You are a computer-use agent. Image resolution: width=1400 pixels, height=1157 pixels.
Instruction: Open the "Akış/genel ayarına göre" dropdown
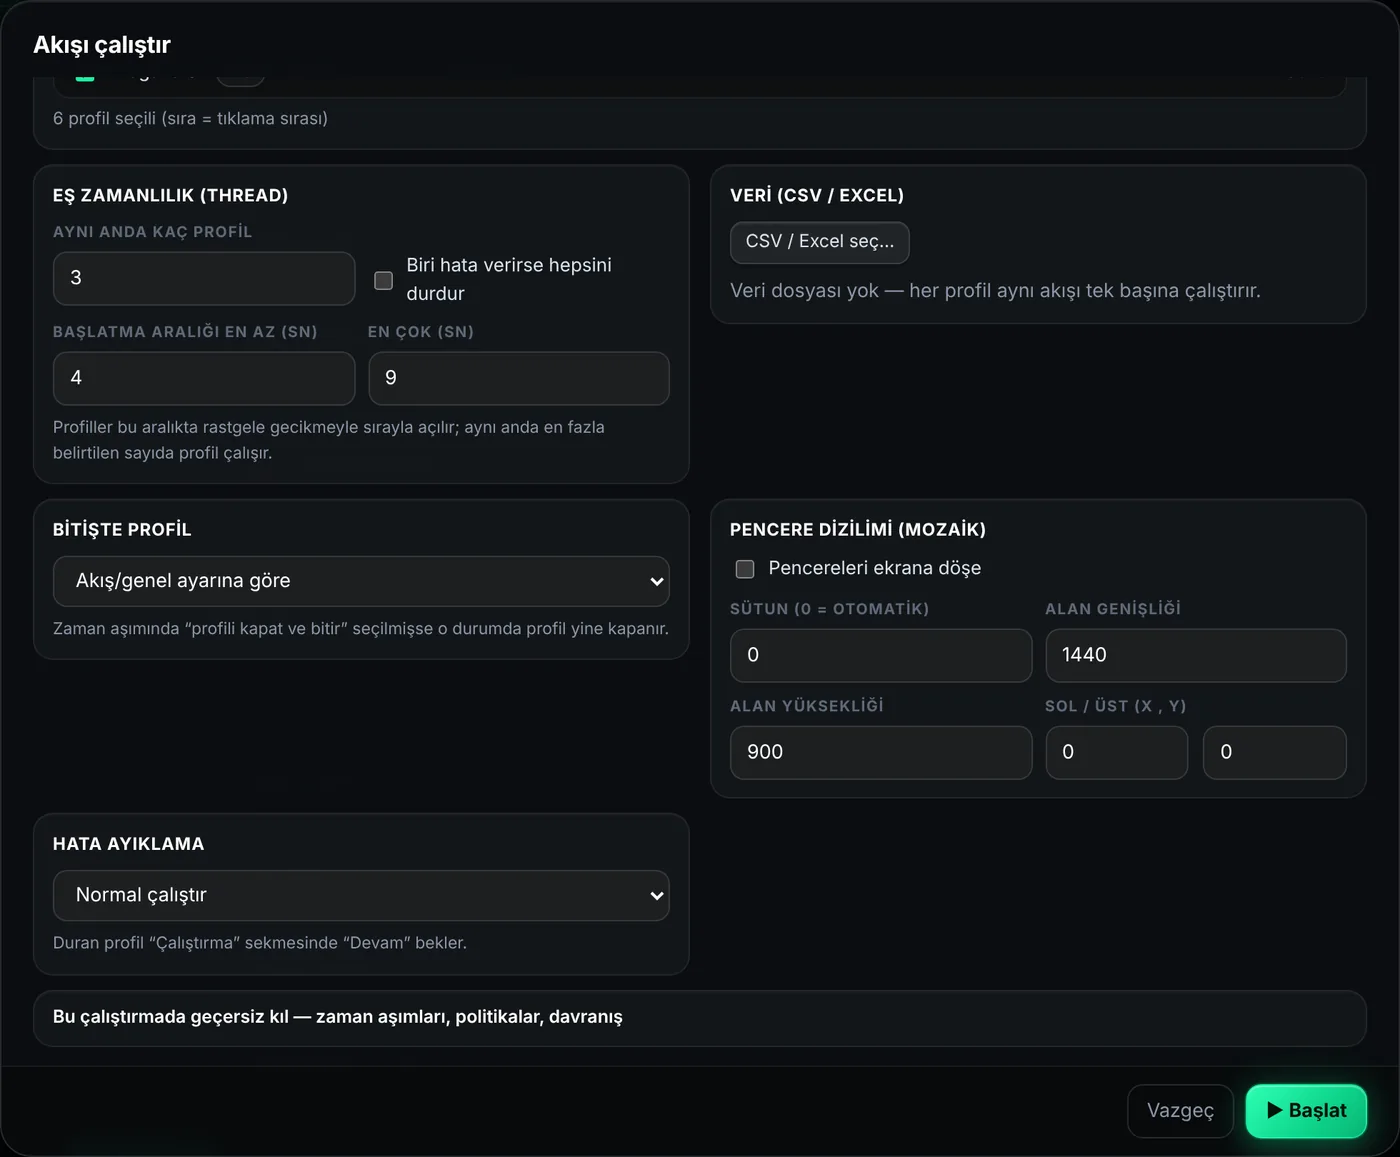tap(361, 581)
